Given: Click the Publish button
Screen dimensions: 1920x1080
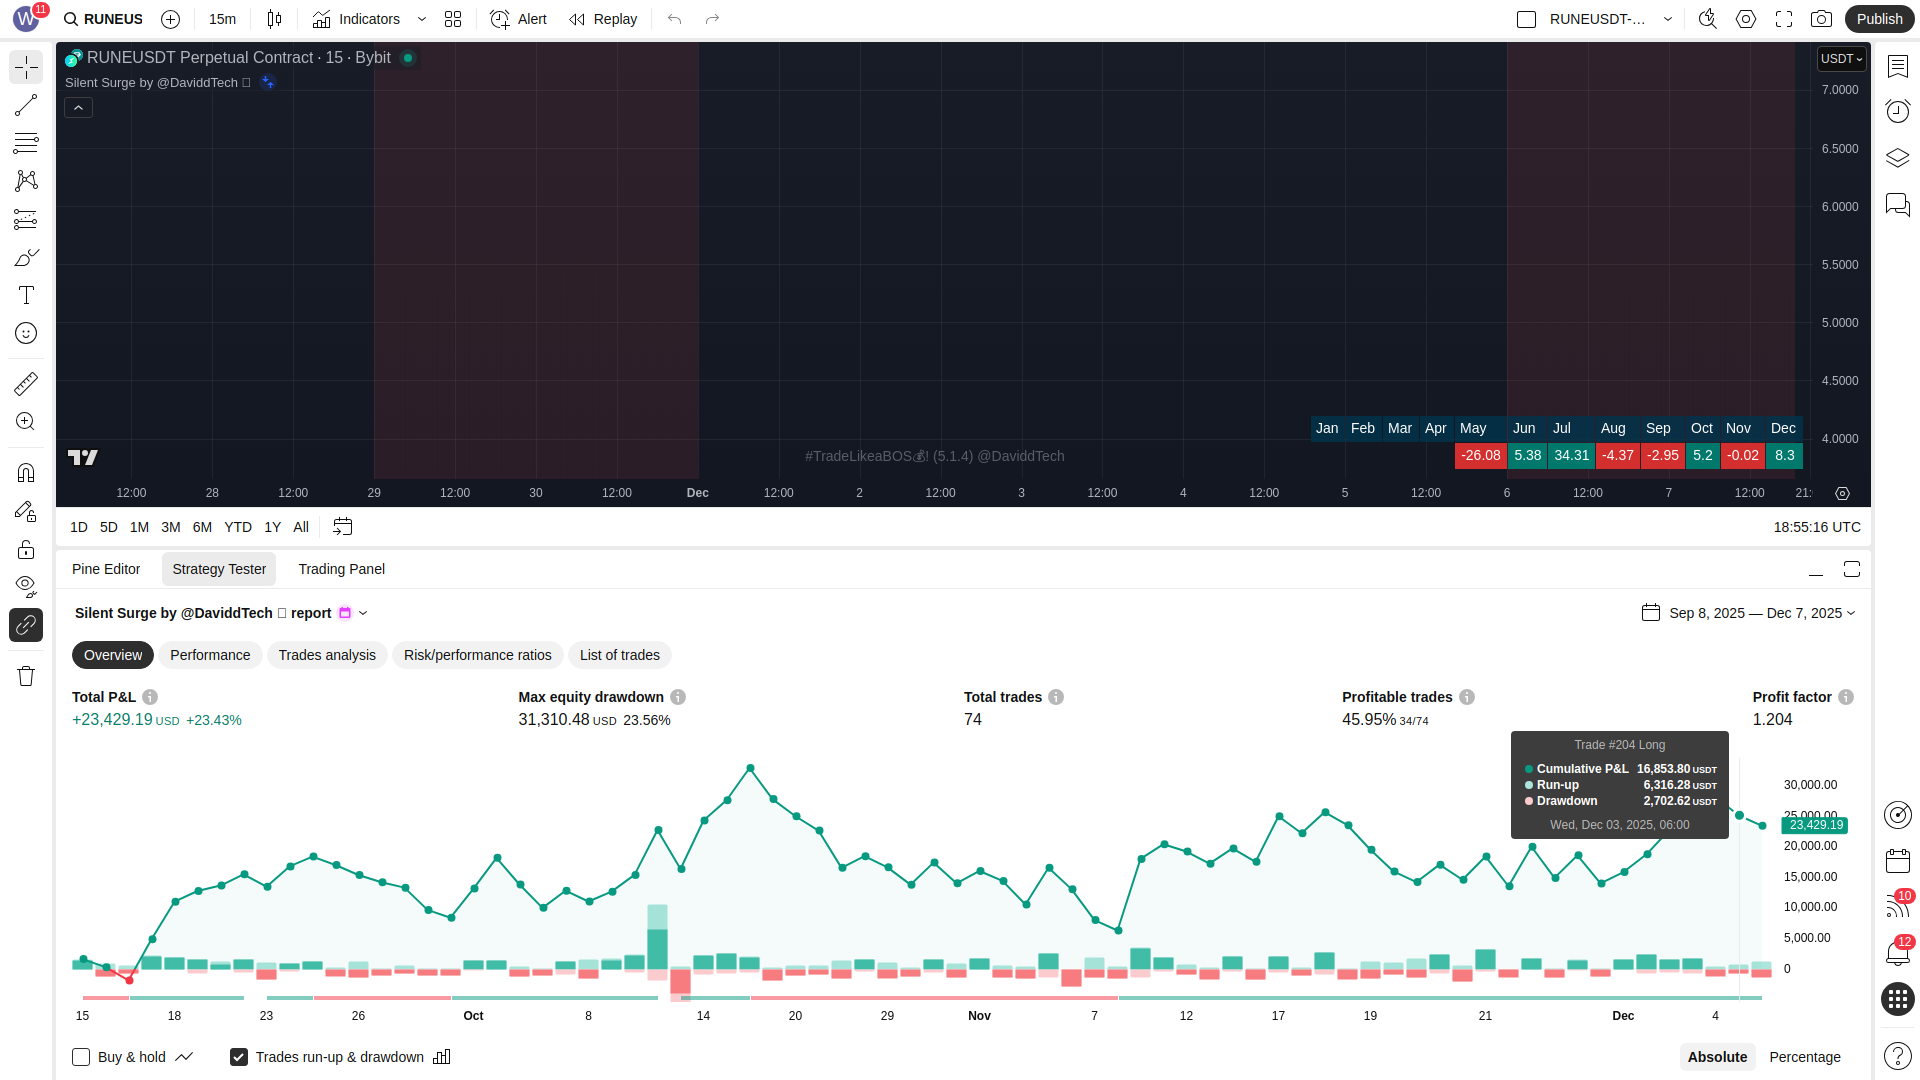Looking at the screenshot, I should [x=1879, y=19].
